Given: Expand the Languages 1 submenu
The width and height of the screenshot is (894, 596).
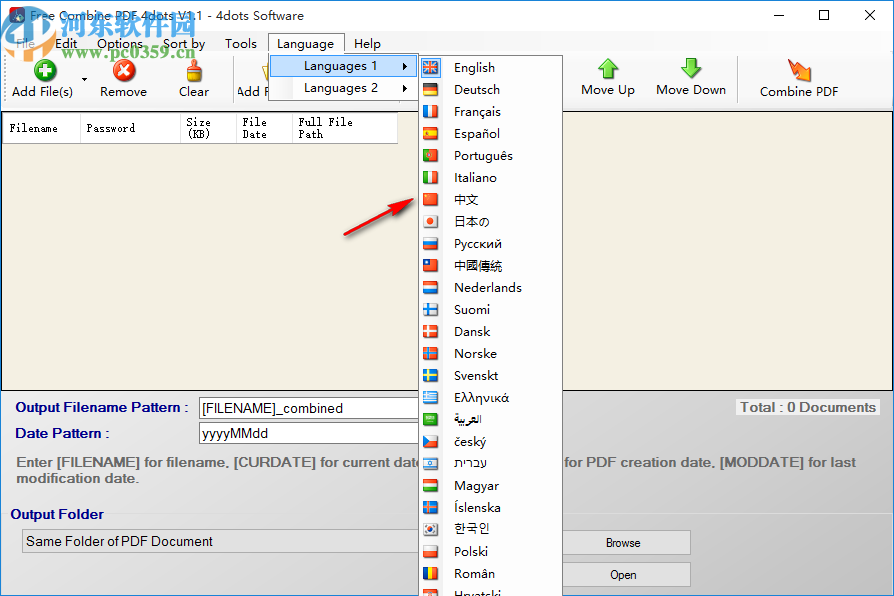Looking at the screenshot, I should [x=343, y=66].
